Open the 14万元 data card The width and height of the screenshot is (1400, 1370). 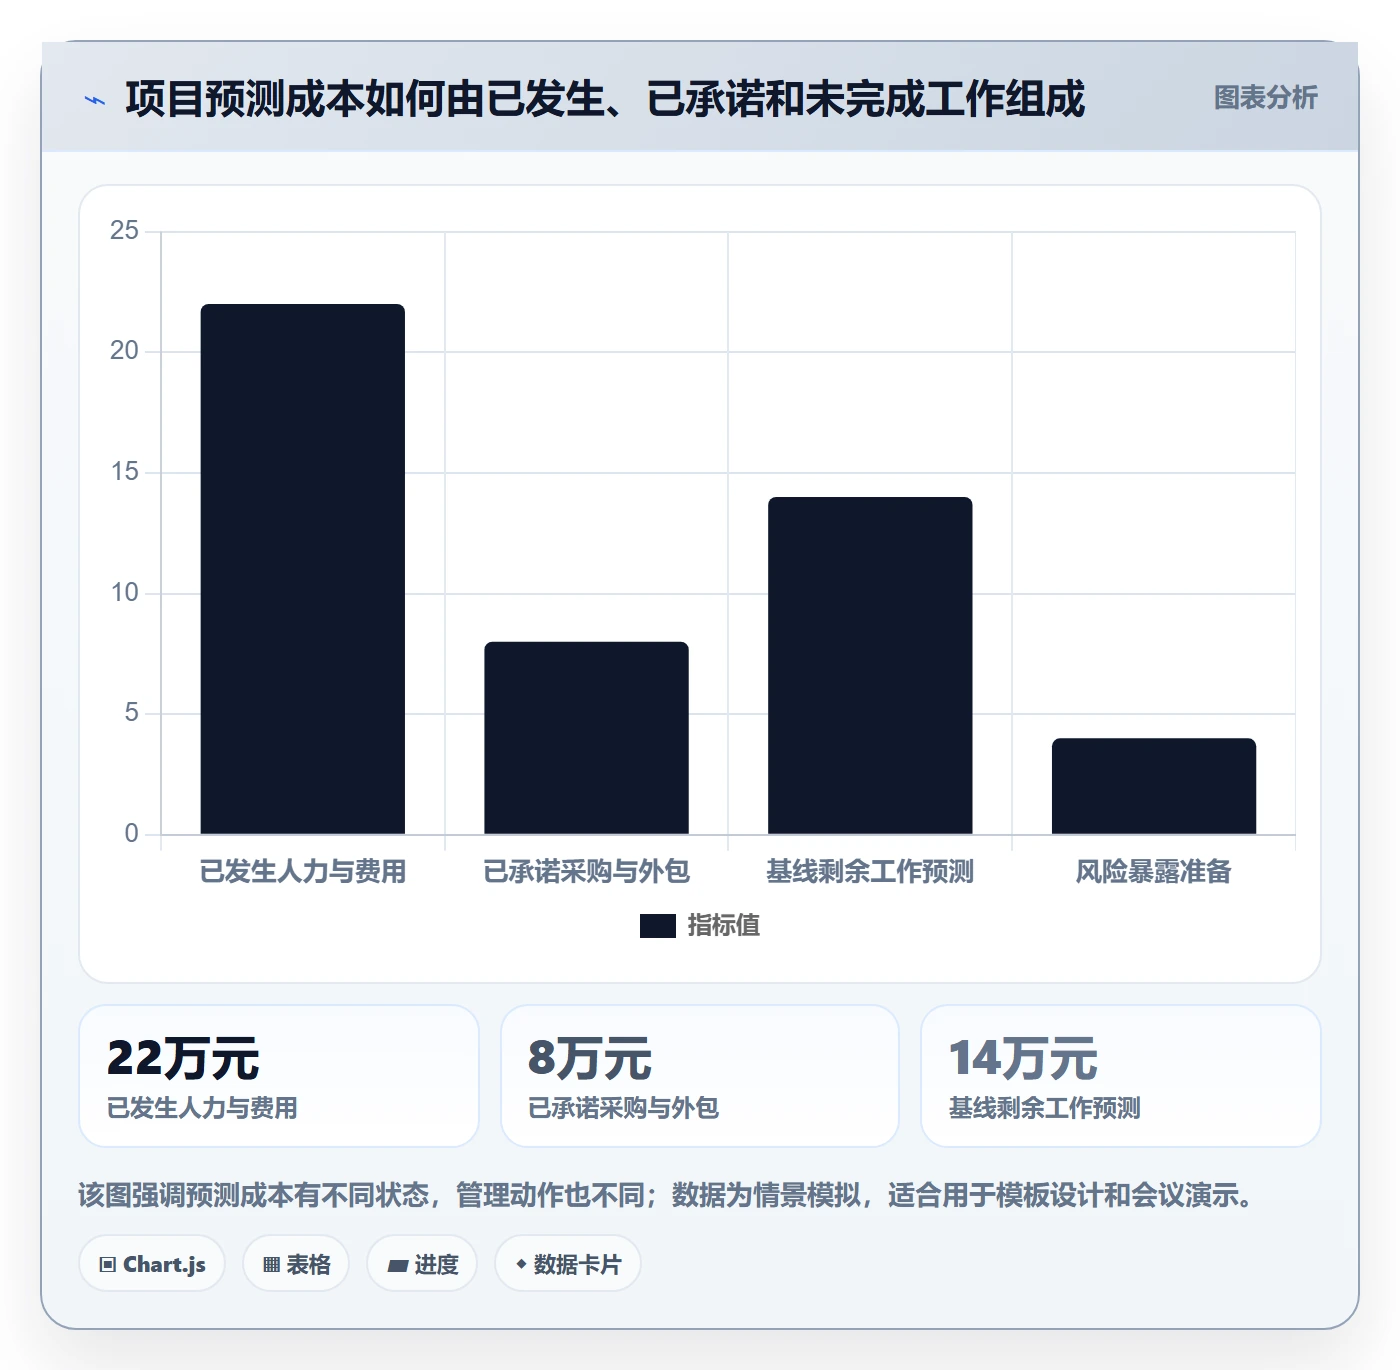(x=1121, y=1076)
